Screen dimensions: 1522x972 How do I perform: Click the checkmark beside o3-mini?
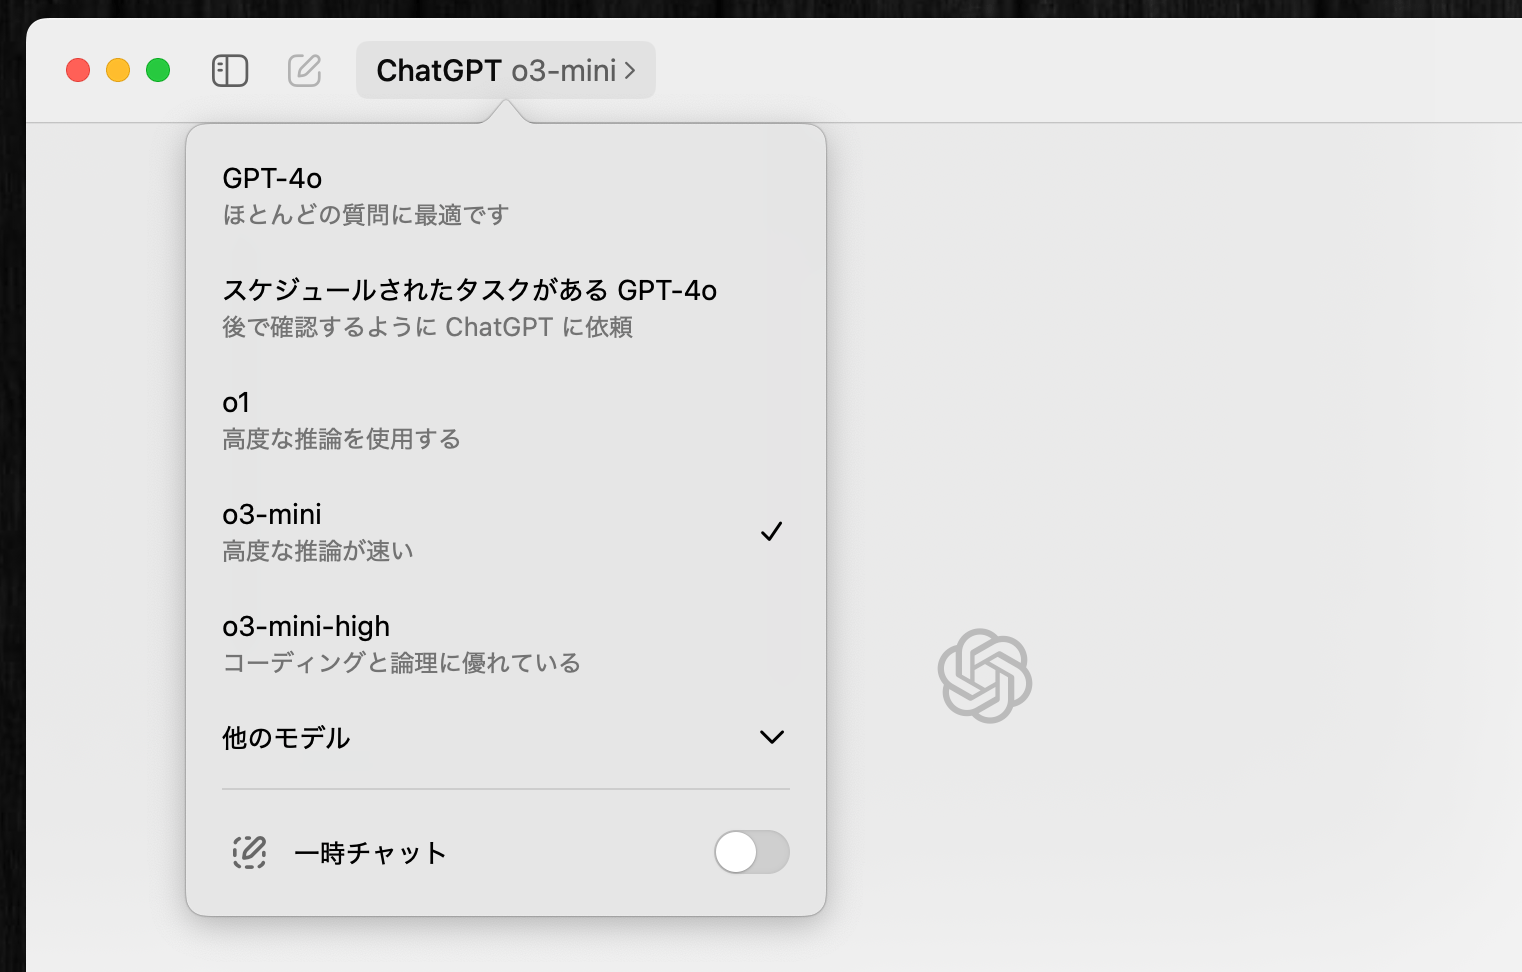[771, 532]
